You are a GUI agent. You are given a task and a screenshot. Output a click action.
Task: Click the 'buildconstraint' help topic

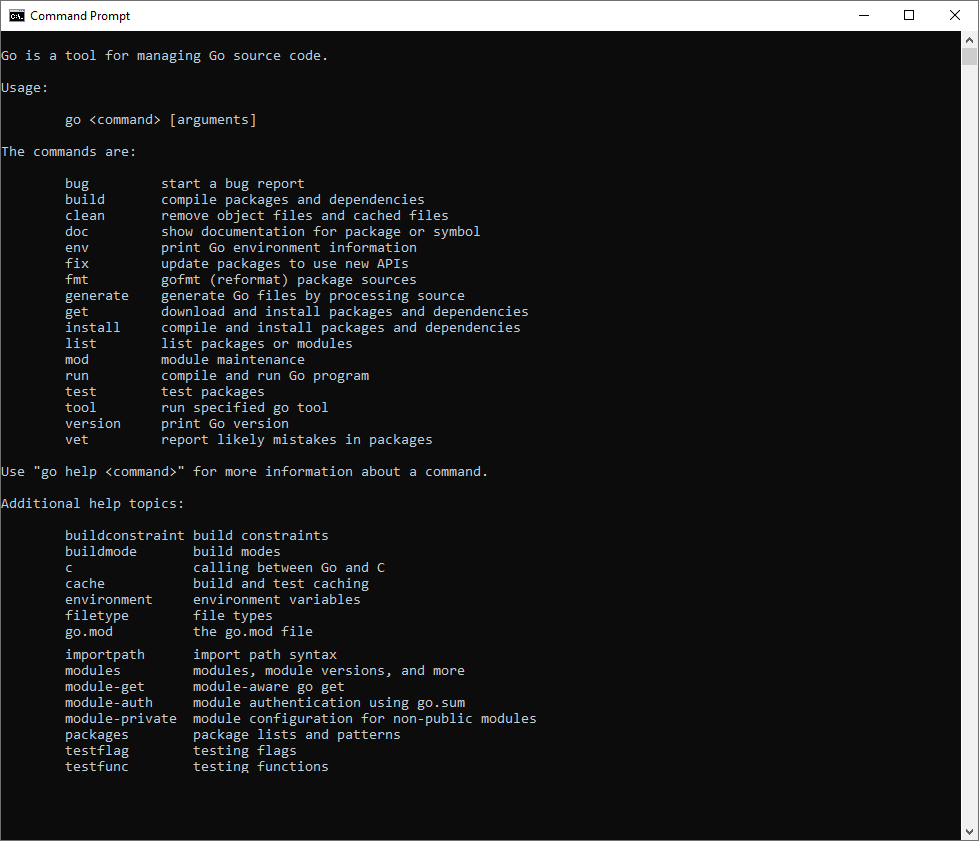tap(124, 536)
